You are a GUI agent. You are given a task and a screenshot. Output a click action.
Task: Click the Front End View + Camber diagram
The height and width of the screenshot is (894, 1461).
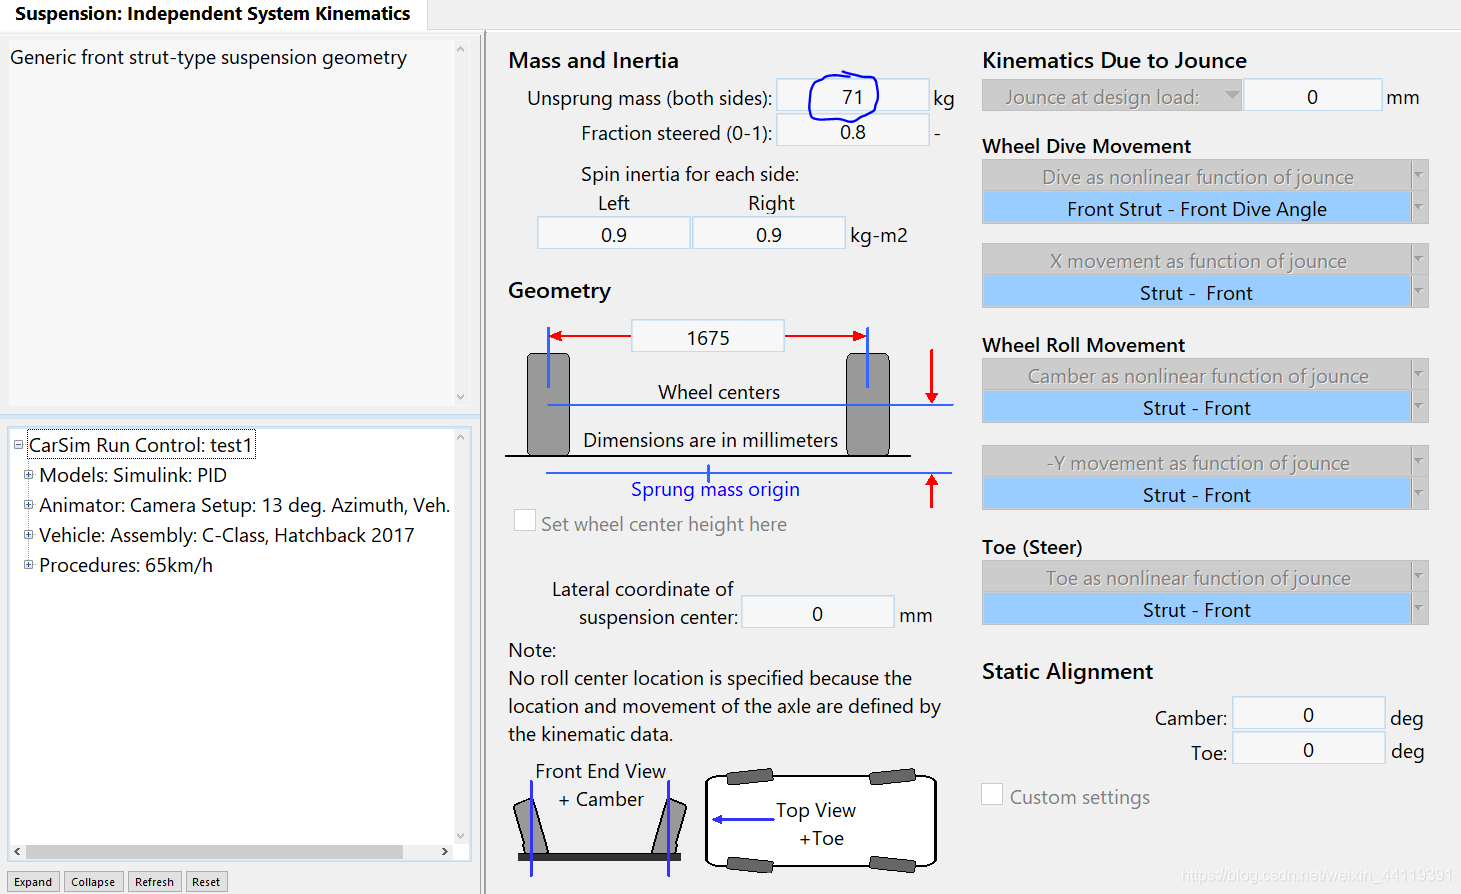point(600,818)
